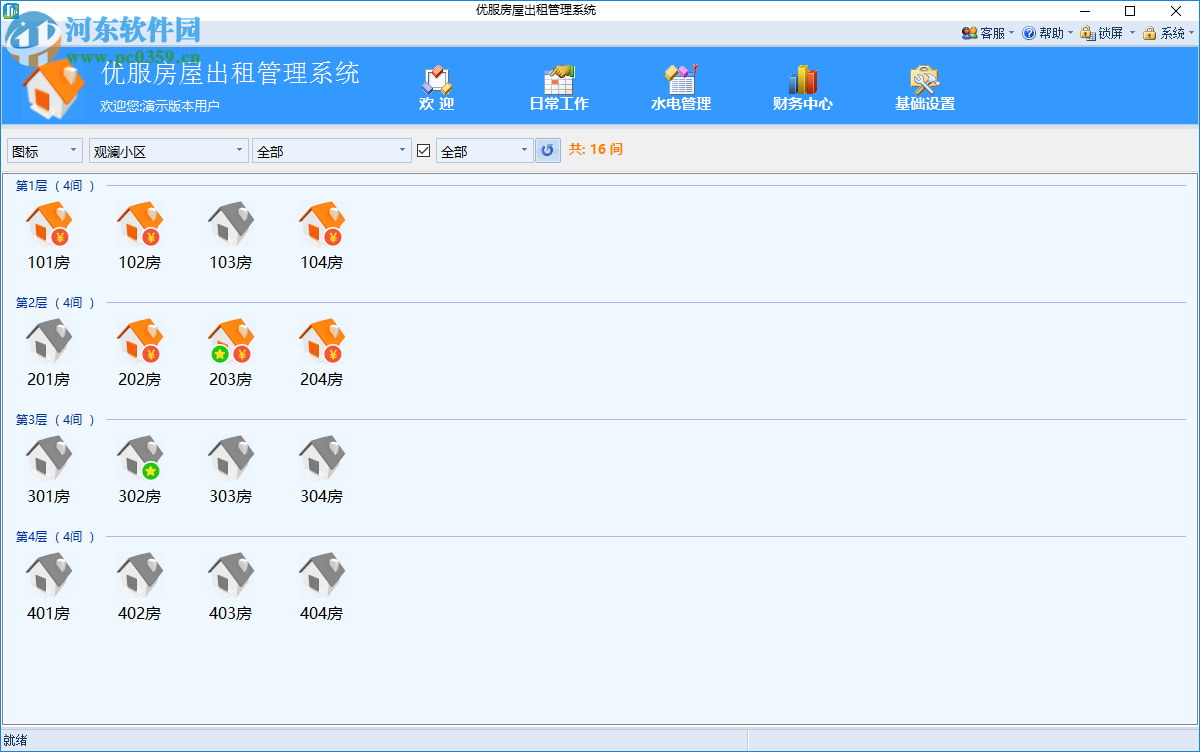Open the 欢迎 welcome section

(x=437, y=86)
